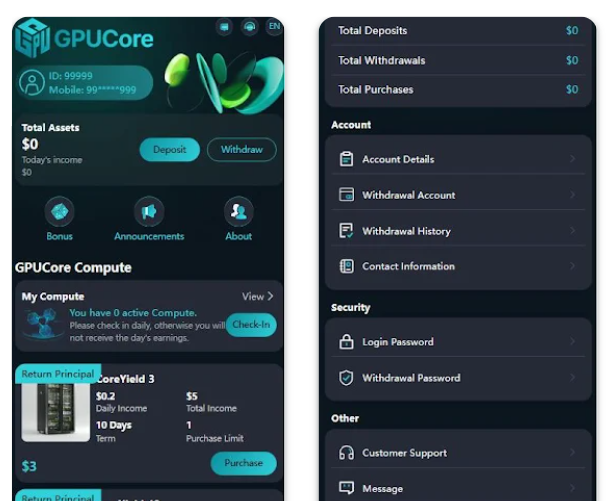
Task: Click the My Compute molecule graphic
Action: 44,323
